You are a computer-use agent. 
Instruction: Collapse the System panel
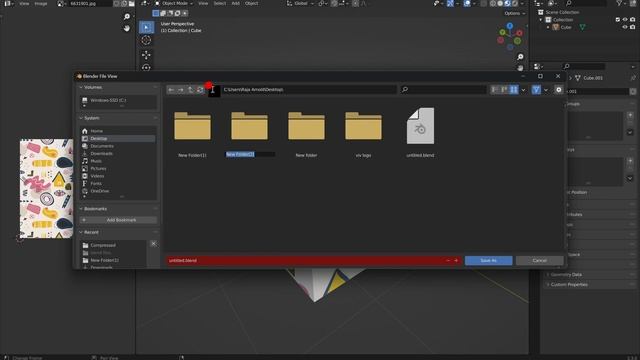81,118
